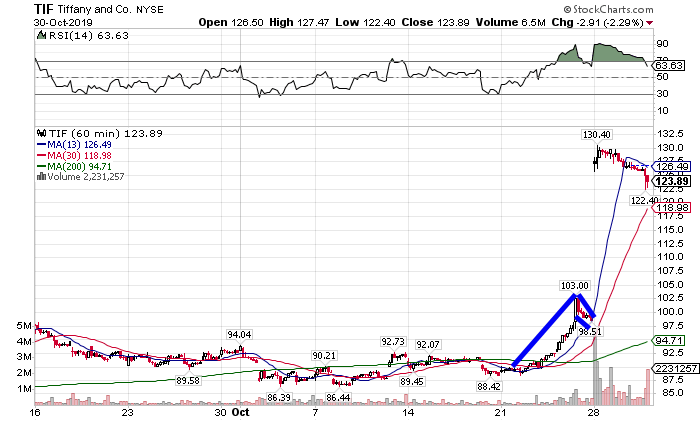Click the StockCharts.com copyright link

point(608,9)
